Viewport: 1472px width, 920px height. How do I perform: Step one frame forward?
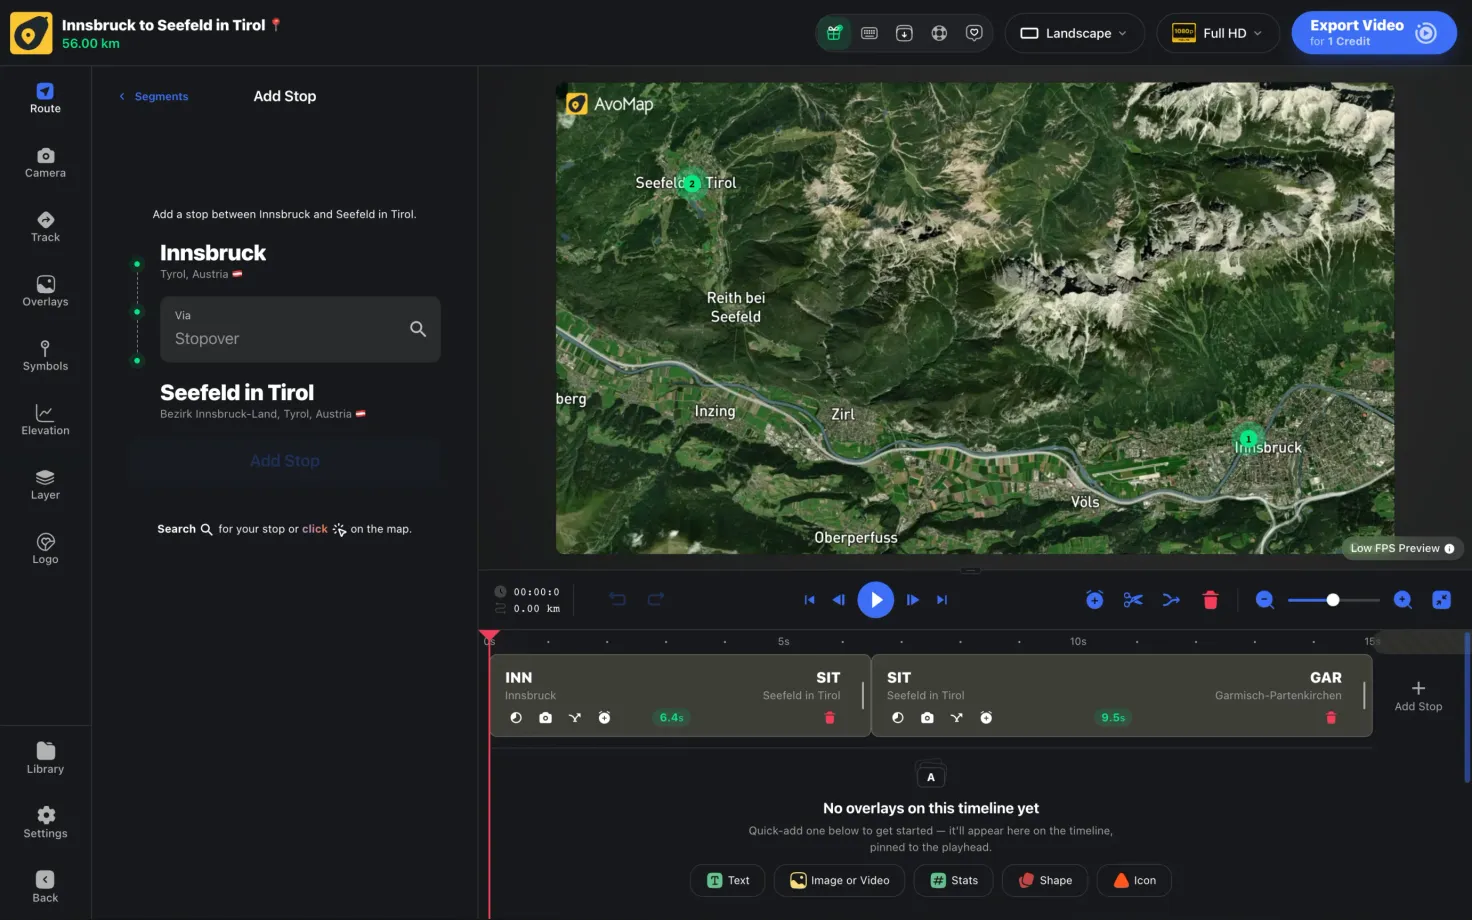click(x=912, y=600)
